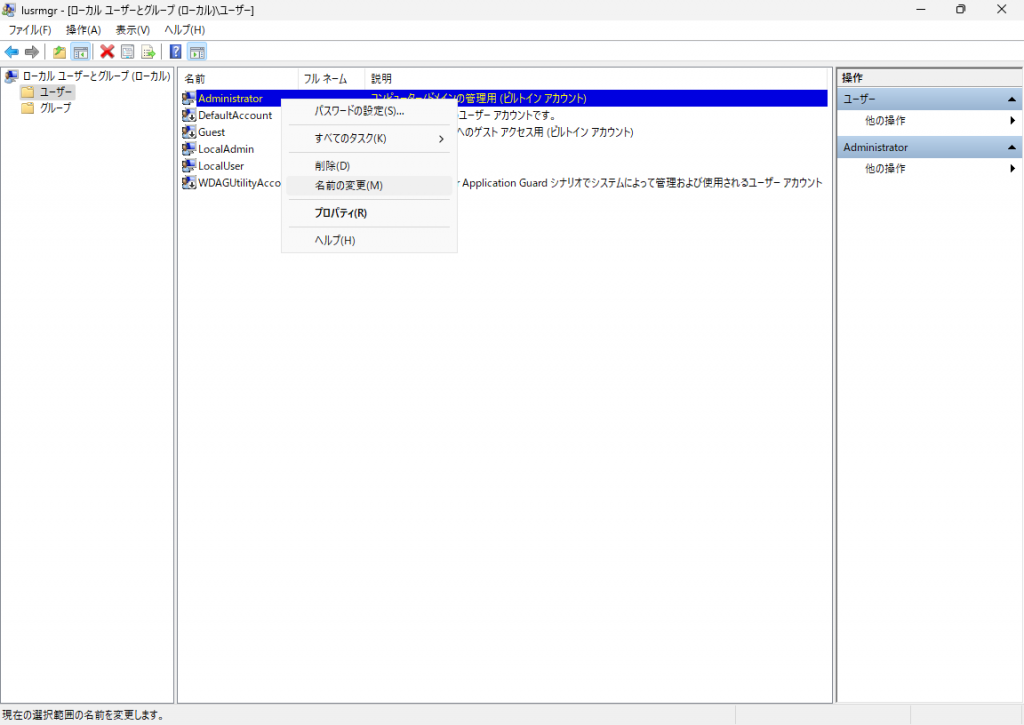Sort by the 説明 column header
The width and height of the screenshot is (1024, 725).
coord(596,78)
